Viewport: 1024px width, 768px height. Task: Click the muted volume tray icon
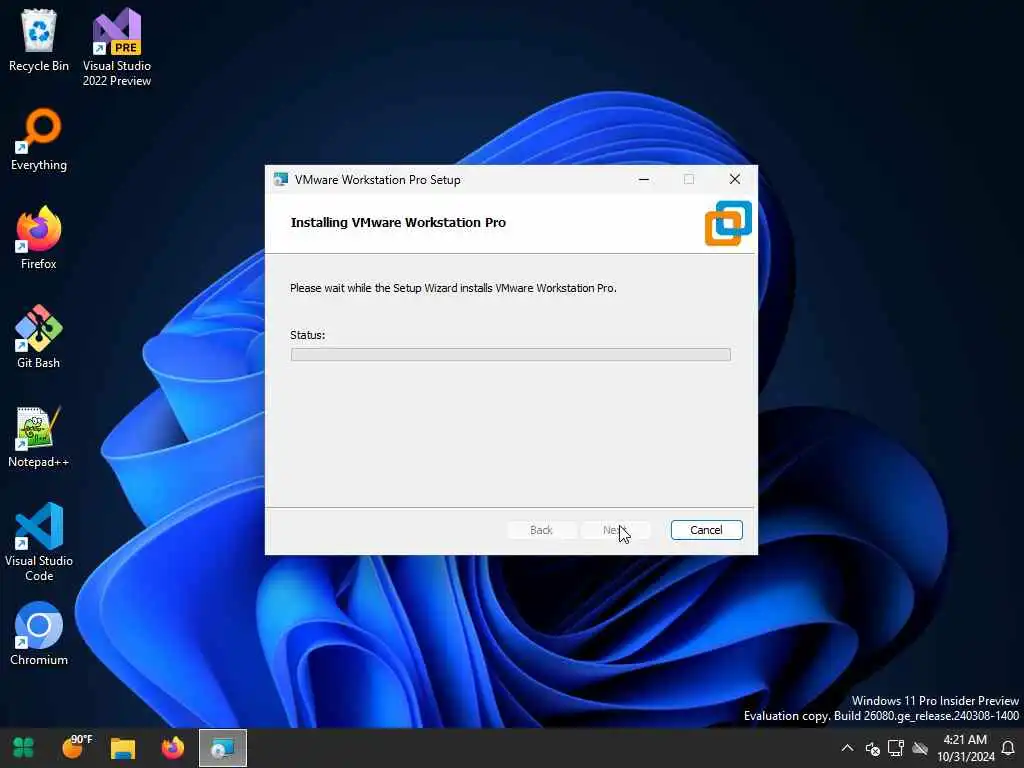872,748
